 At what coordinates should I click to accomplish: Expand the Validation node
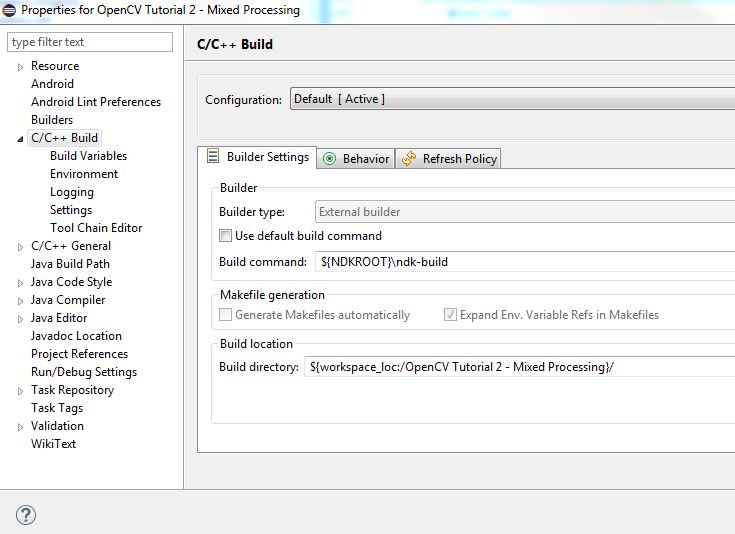(20, 427)
